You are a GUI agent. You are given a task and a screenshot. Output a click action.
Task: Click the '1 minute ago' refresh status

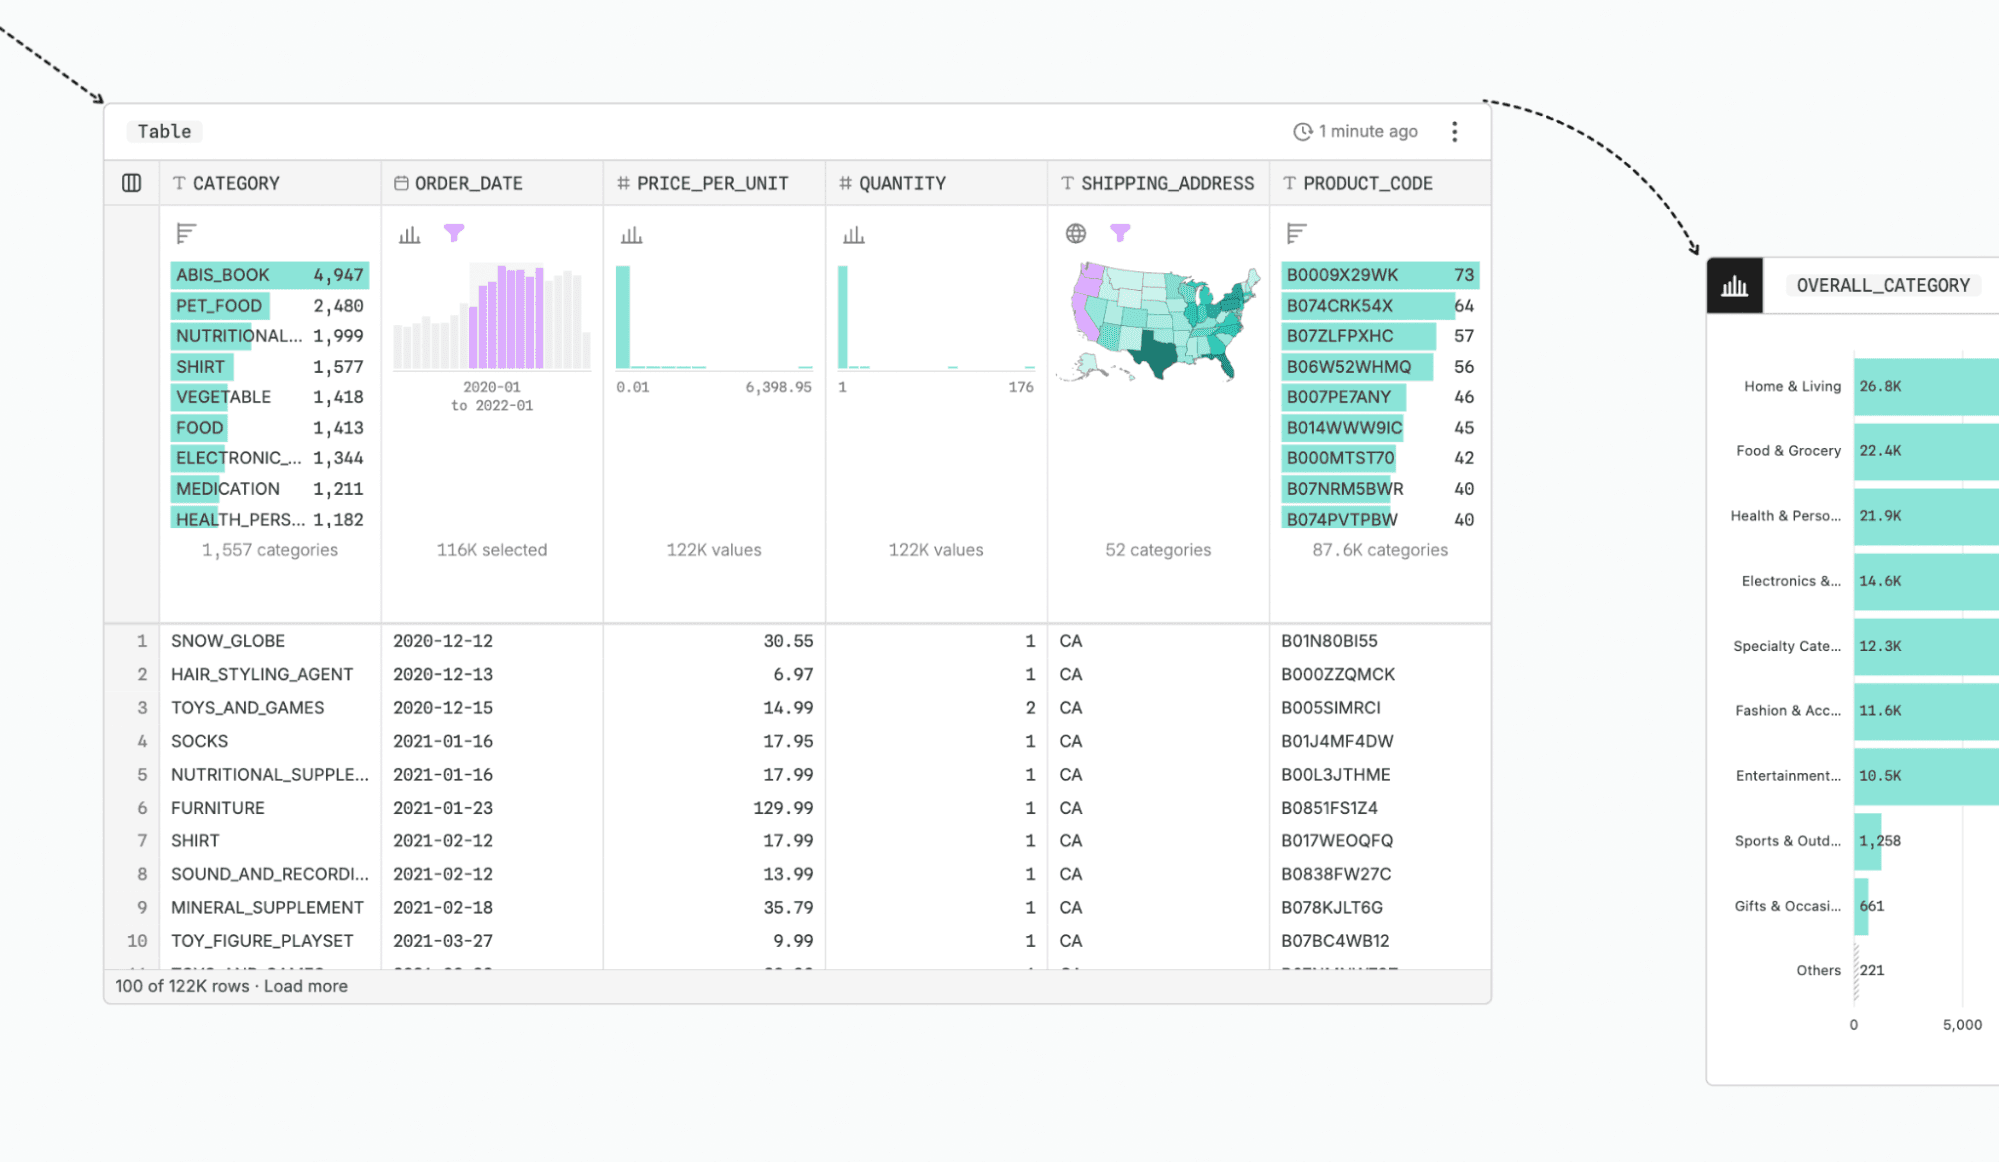pos(1354,131)
